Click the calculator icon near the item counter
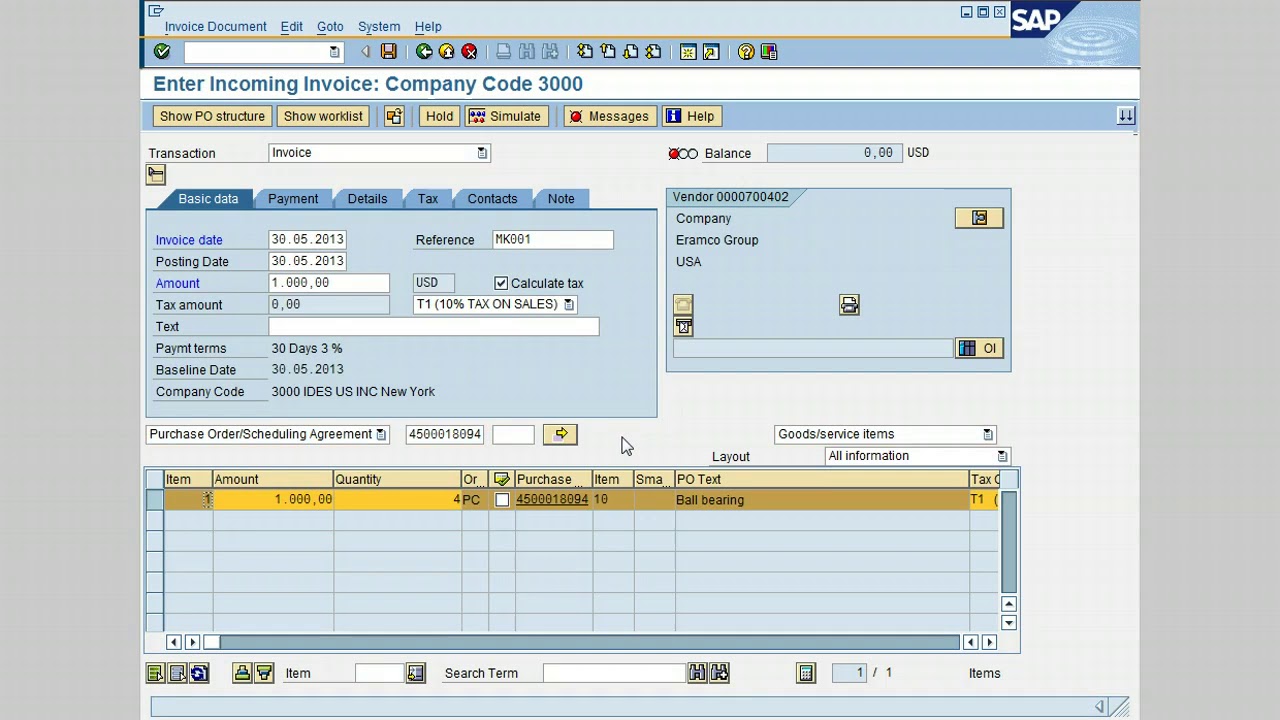Viewport: 1280px width, 720px height. pos(806,673)
